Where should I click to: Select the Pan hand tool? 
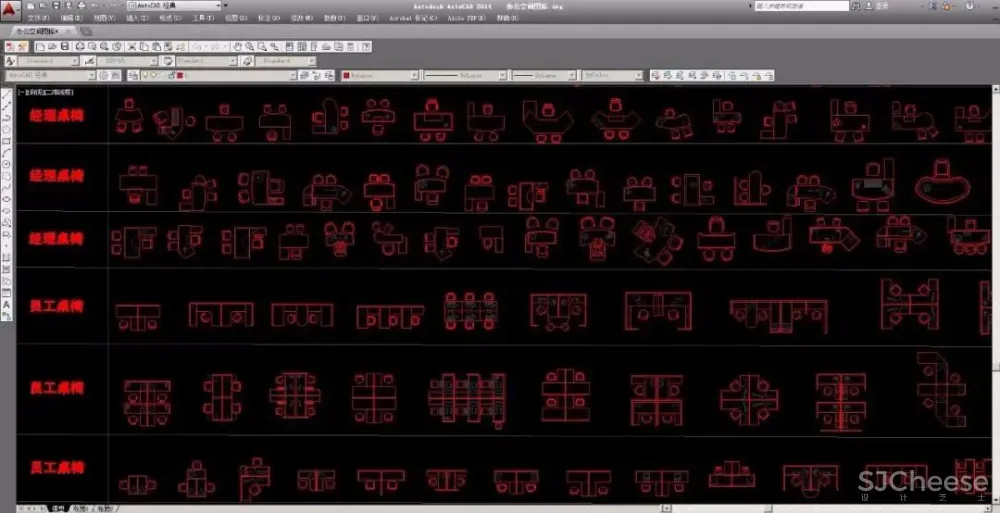[238, 46]
